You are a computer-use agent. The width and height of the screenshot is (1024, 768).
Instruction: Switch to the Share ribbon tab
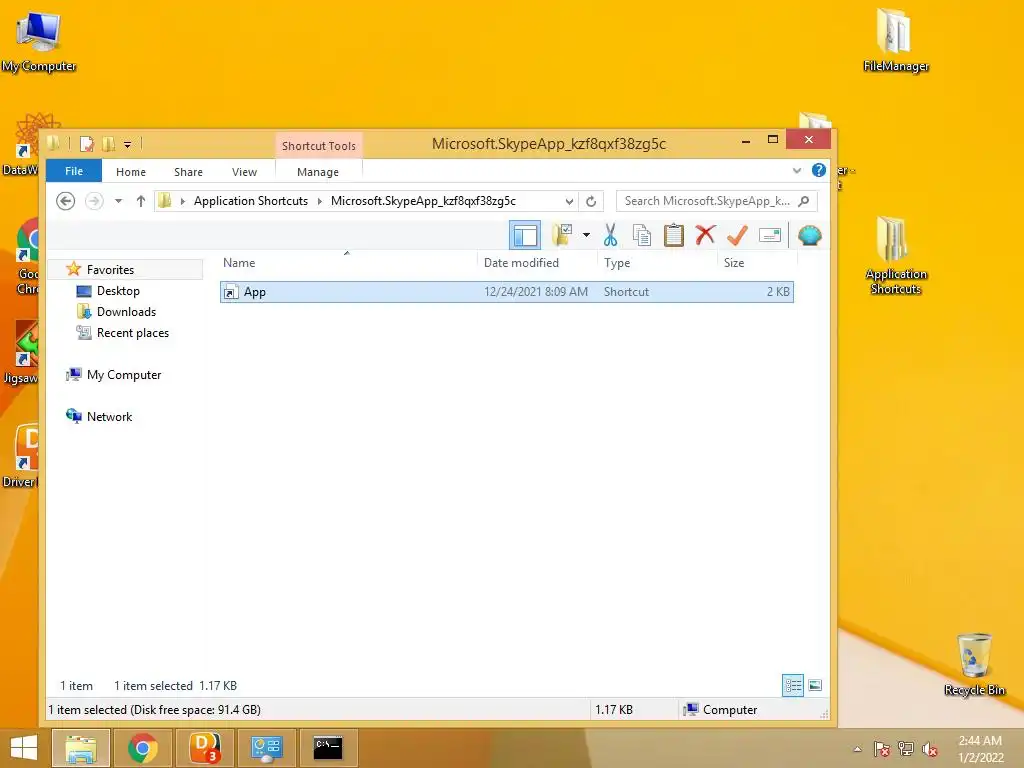coord(188,172)
